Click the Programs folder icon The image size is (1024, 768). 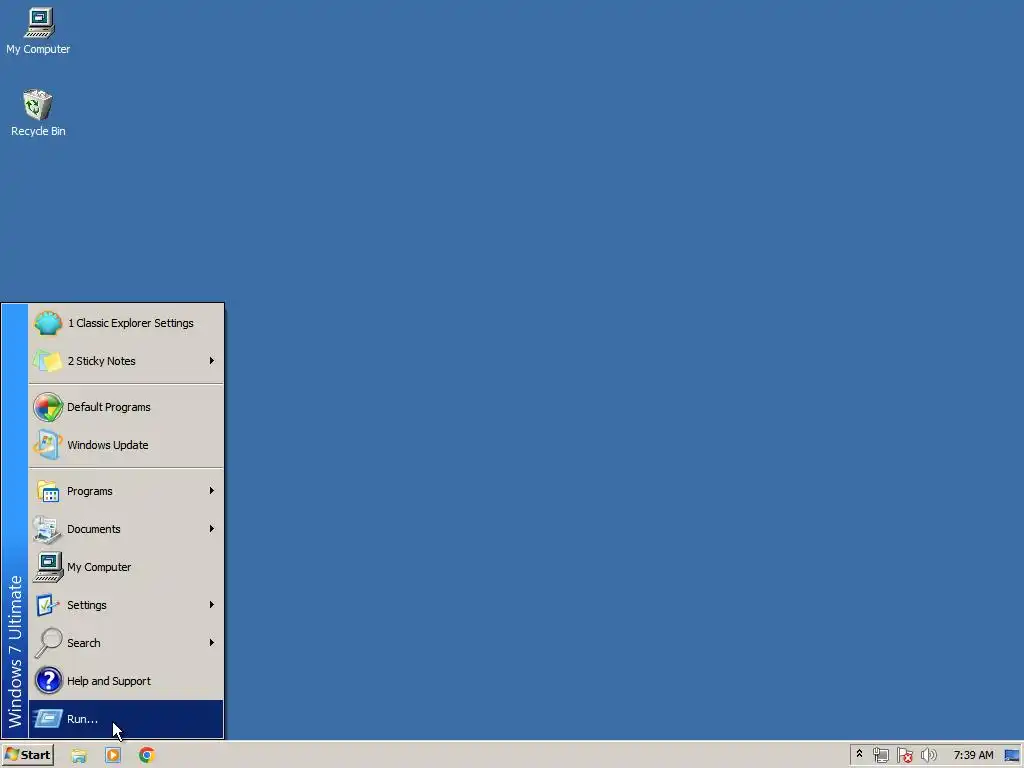click(48, 491)
